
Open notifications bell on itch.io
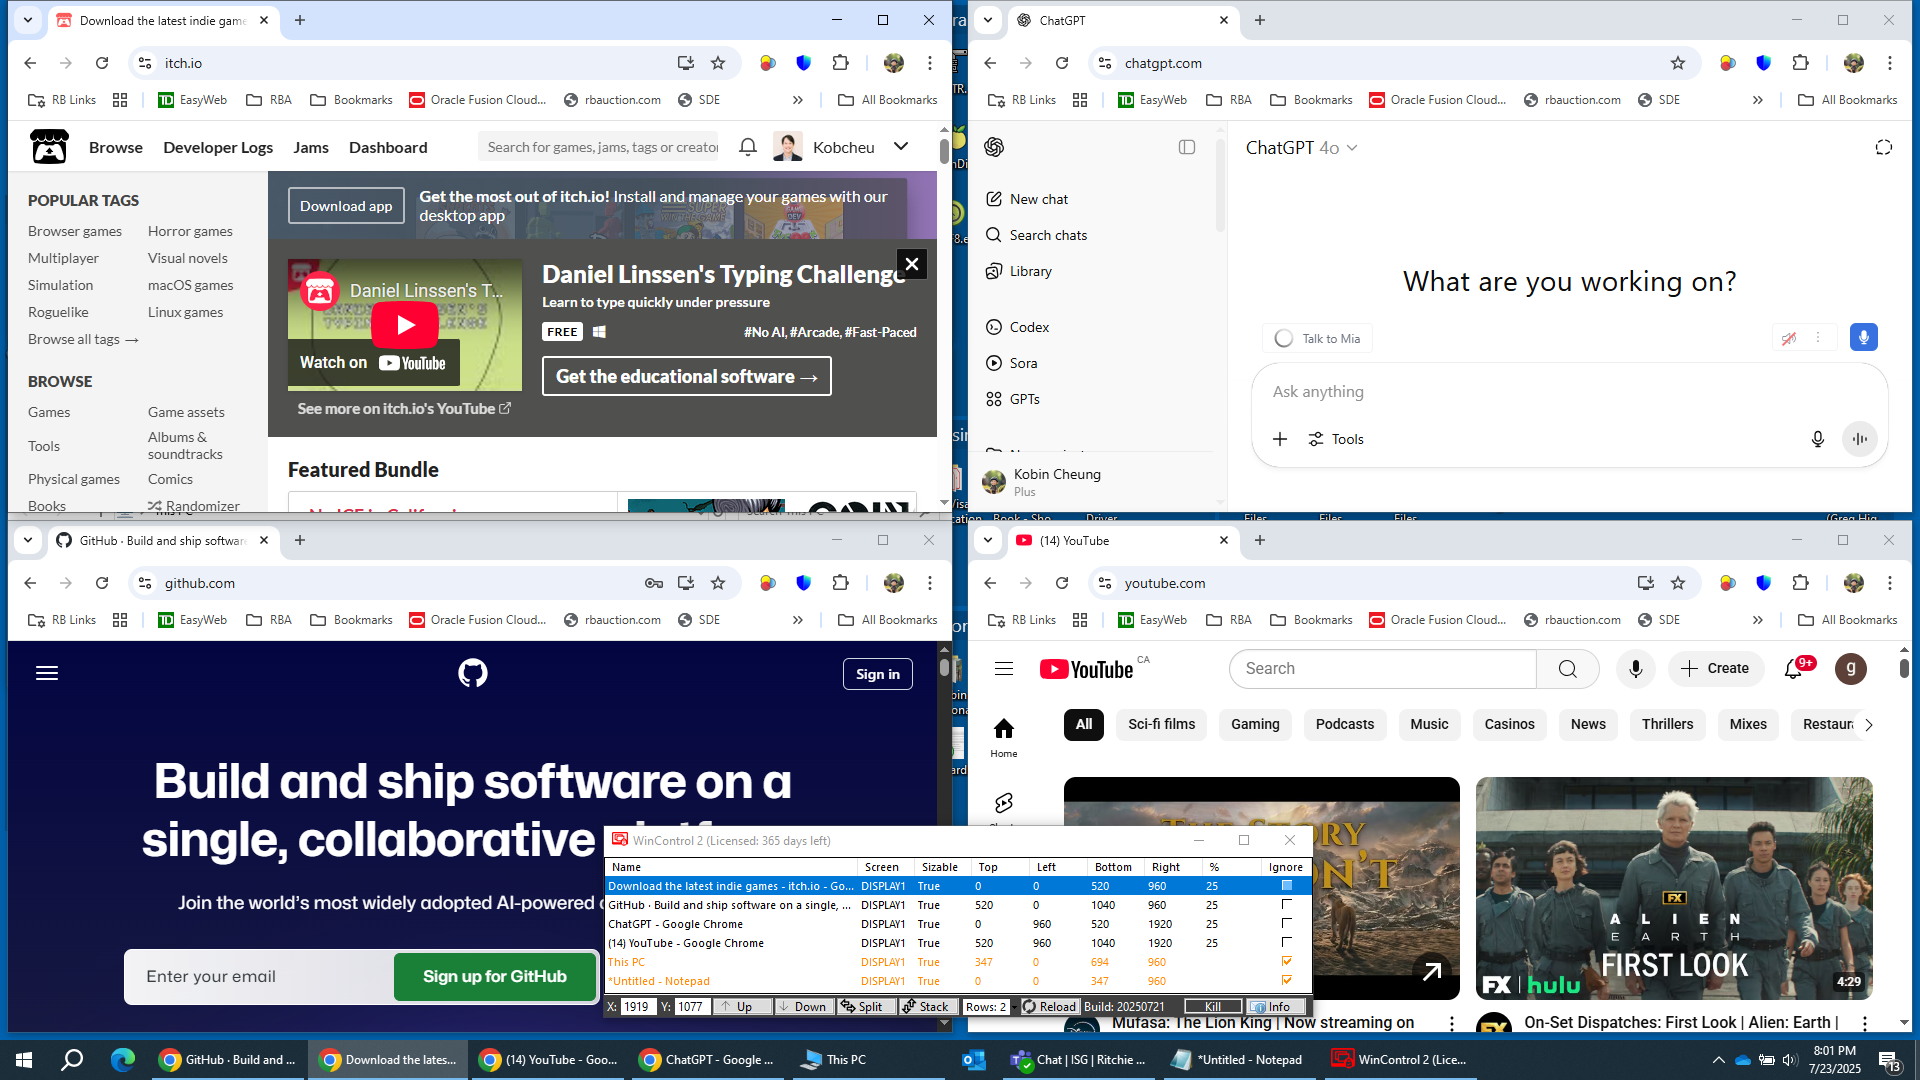coord(747,147)
